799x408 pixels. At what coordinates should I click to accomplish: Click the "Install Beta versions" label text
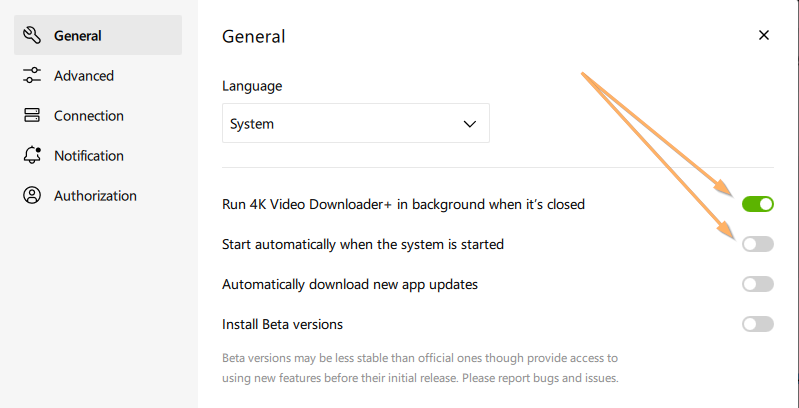(283, 324)
